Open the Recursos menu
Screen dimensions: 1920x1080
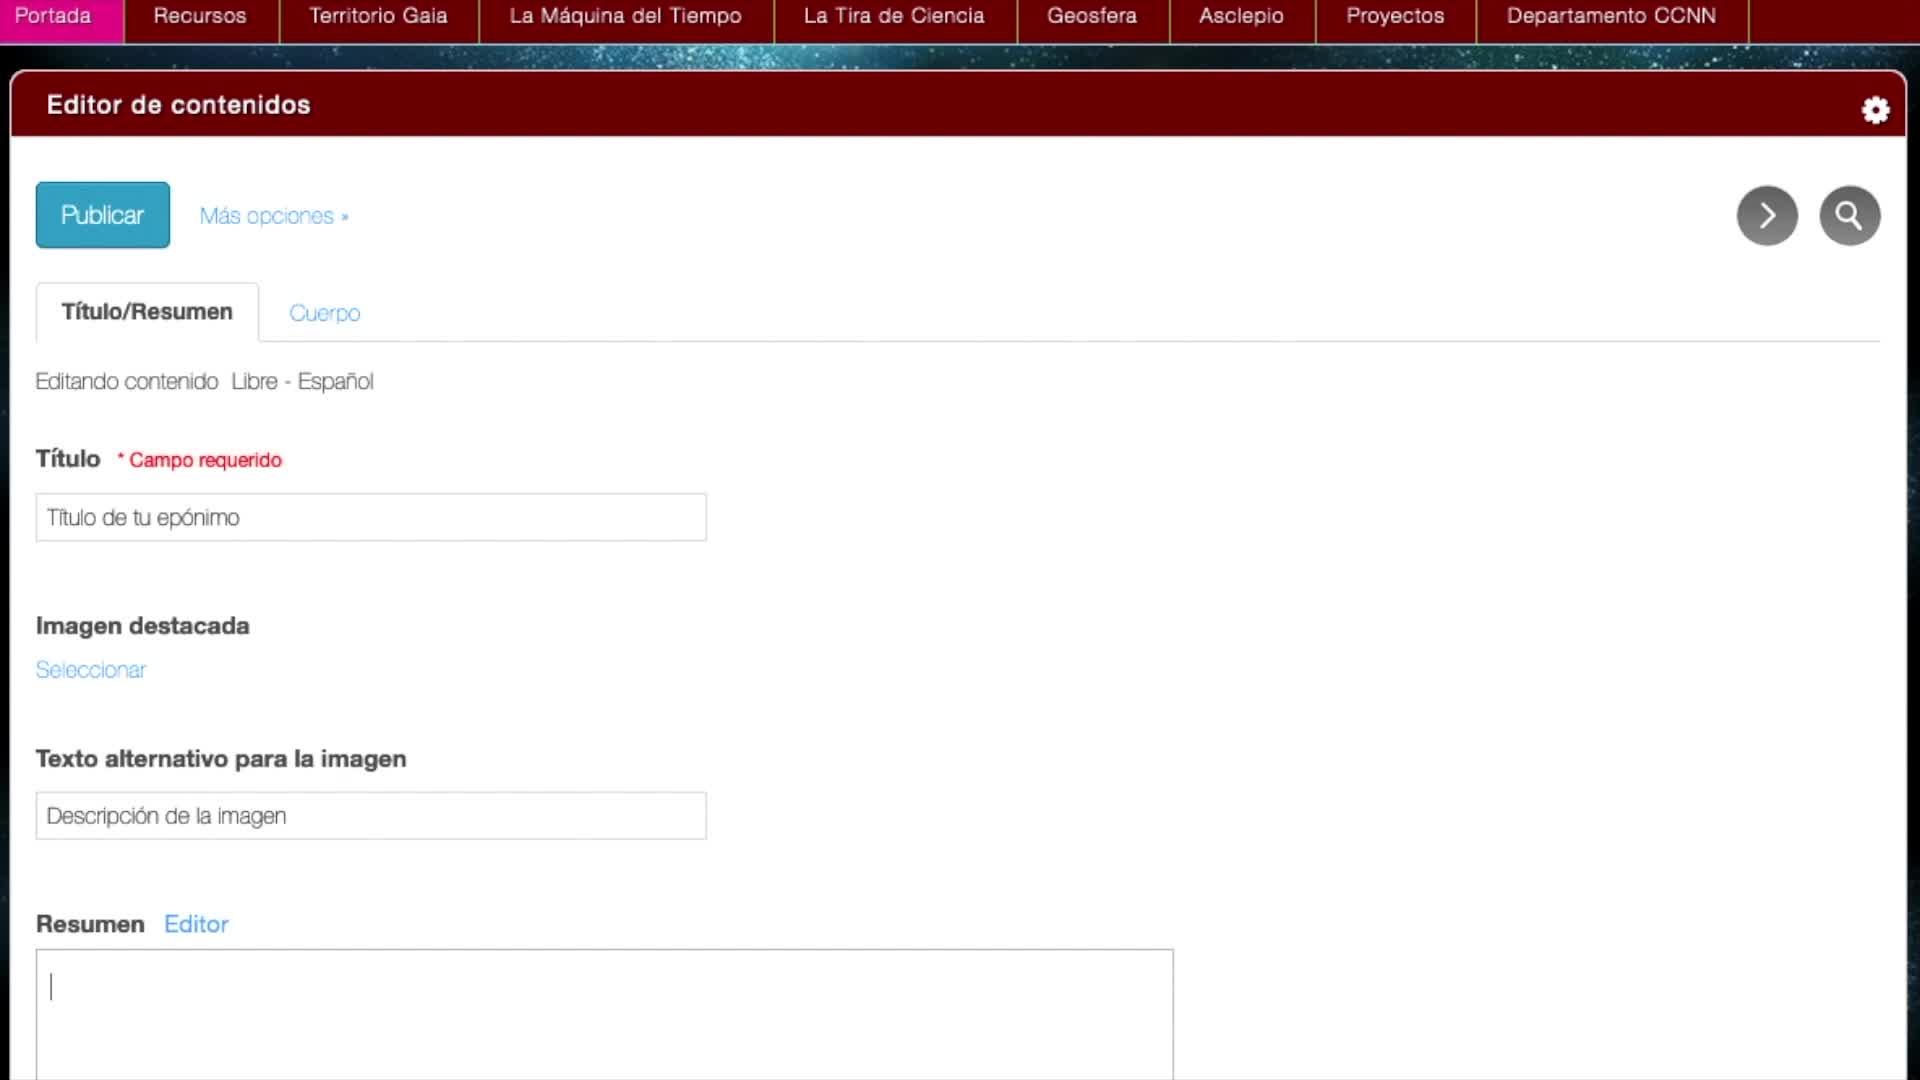[200, 16]
